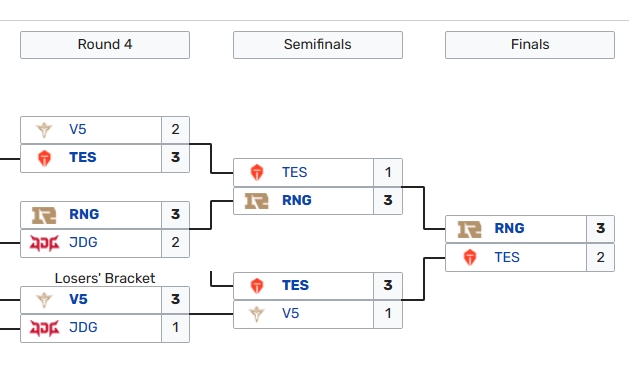The height and width of the screenshot is (381, 629).
Task: Open RNG team link in Finals
Action: (x=509, y=228)
